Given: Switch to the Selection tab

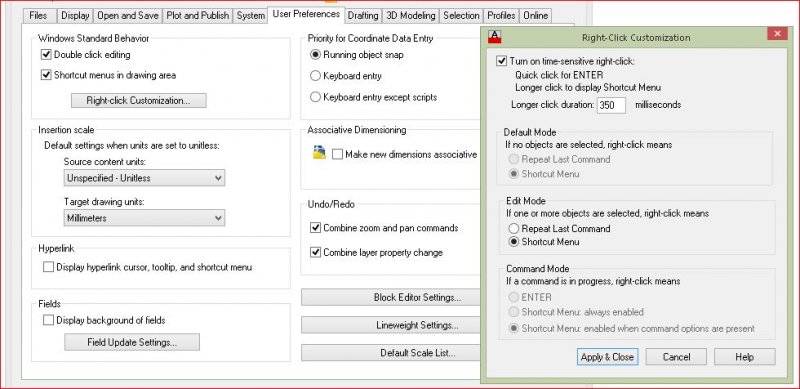Looking at the screenshot, I should point(461,15).
